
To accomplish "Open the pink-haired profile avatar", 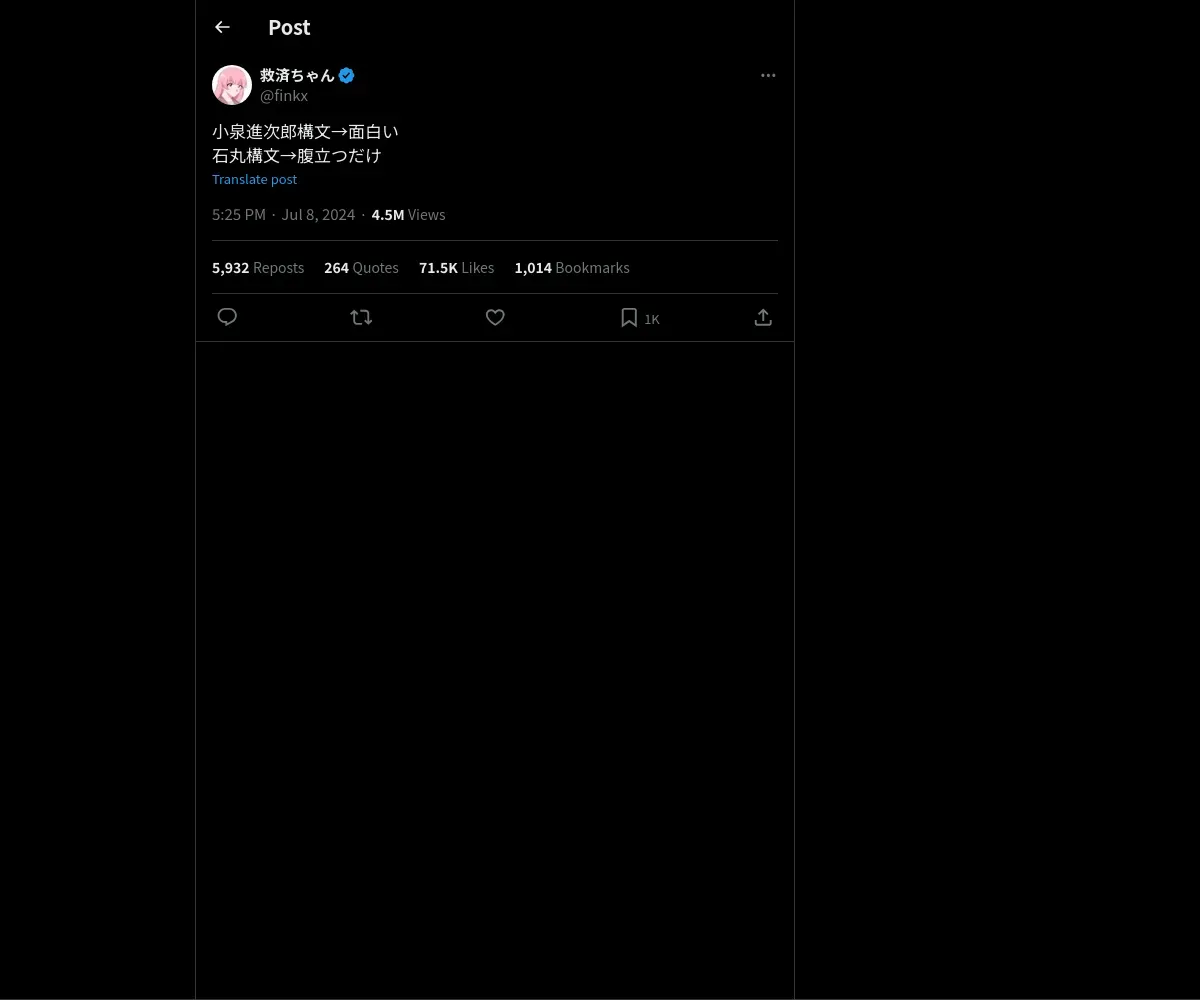I will 232,85.
